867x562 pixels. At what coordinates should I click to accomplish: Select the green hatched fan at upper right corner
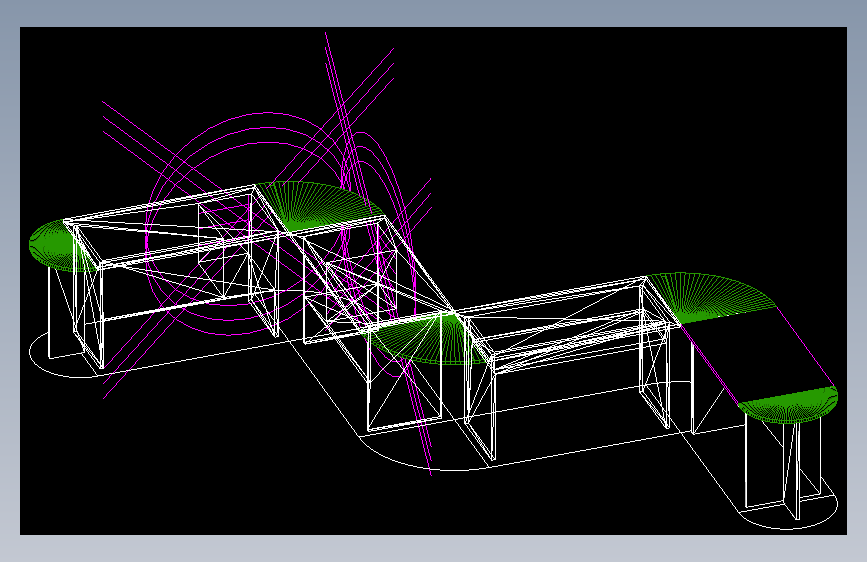[713, 296]
